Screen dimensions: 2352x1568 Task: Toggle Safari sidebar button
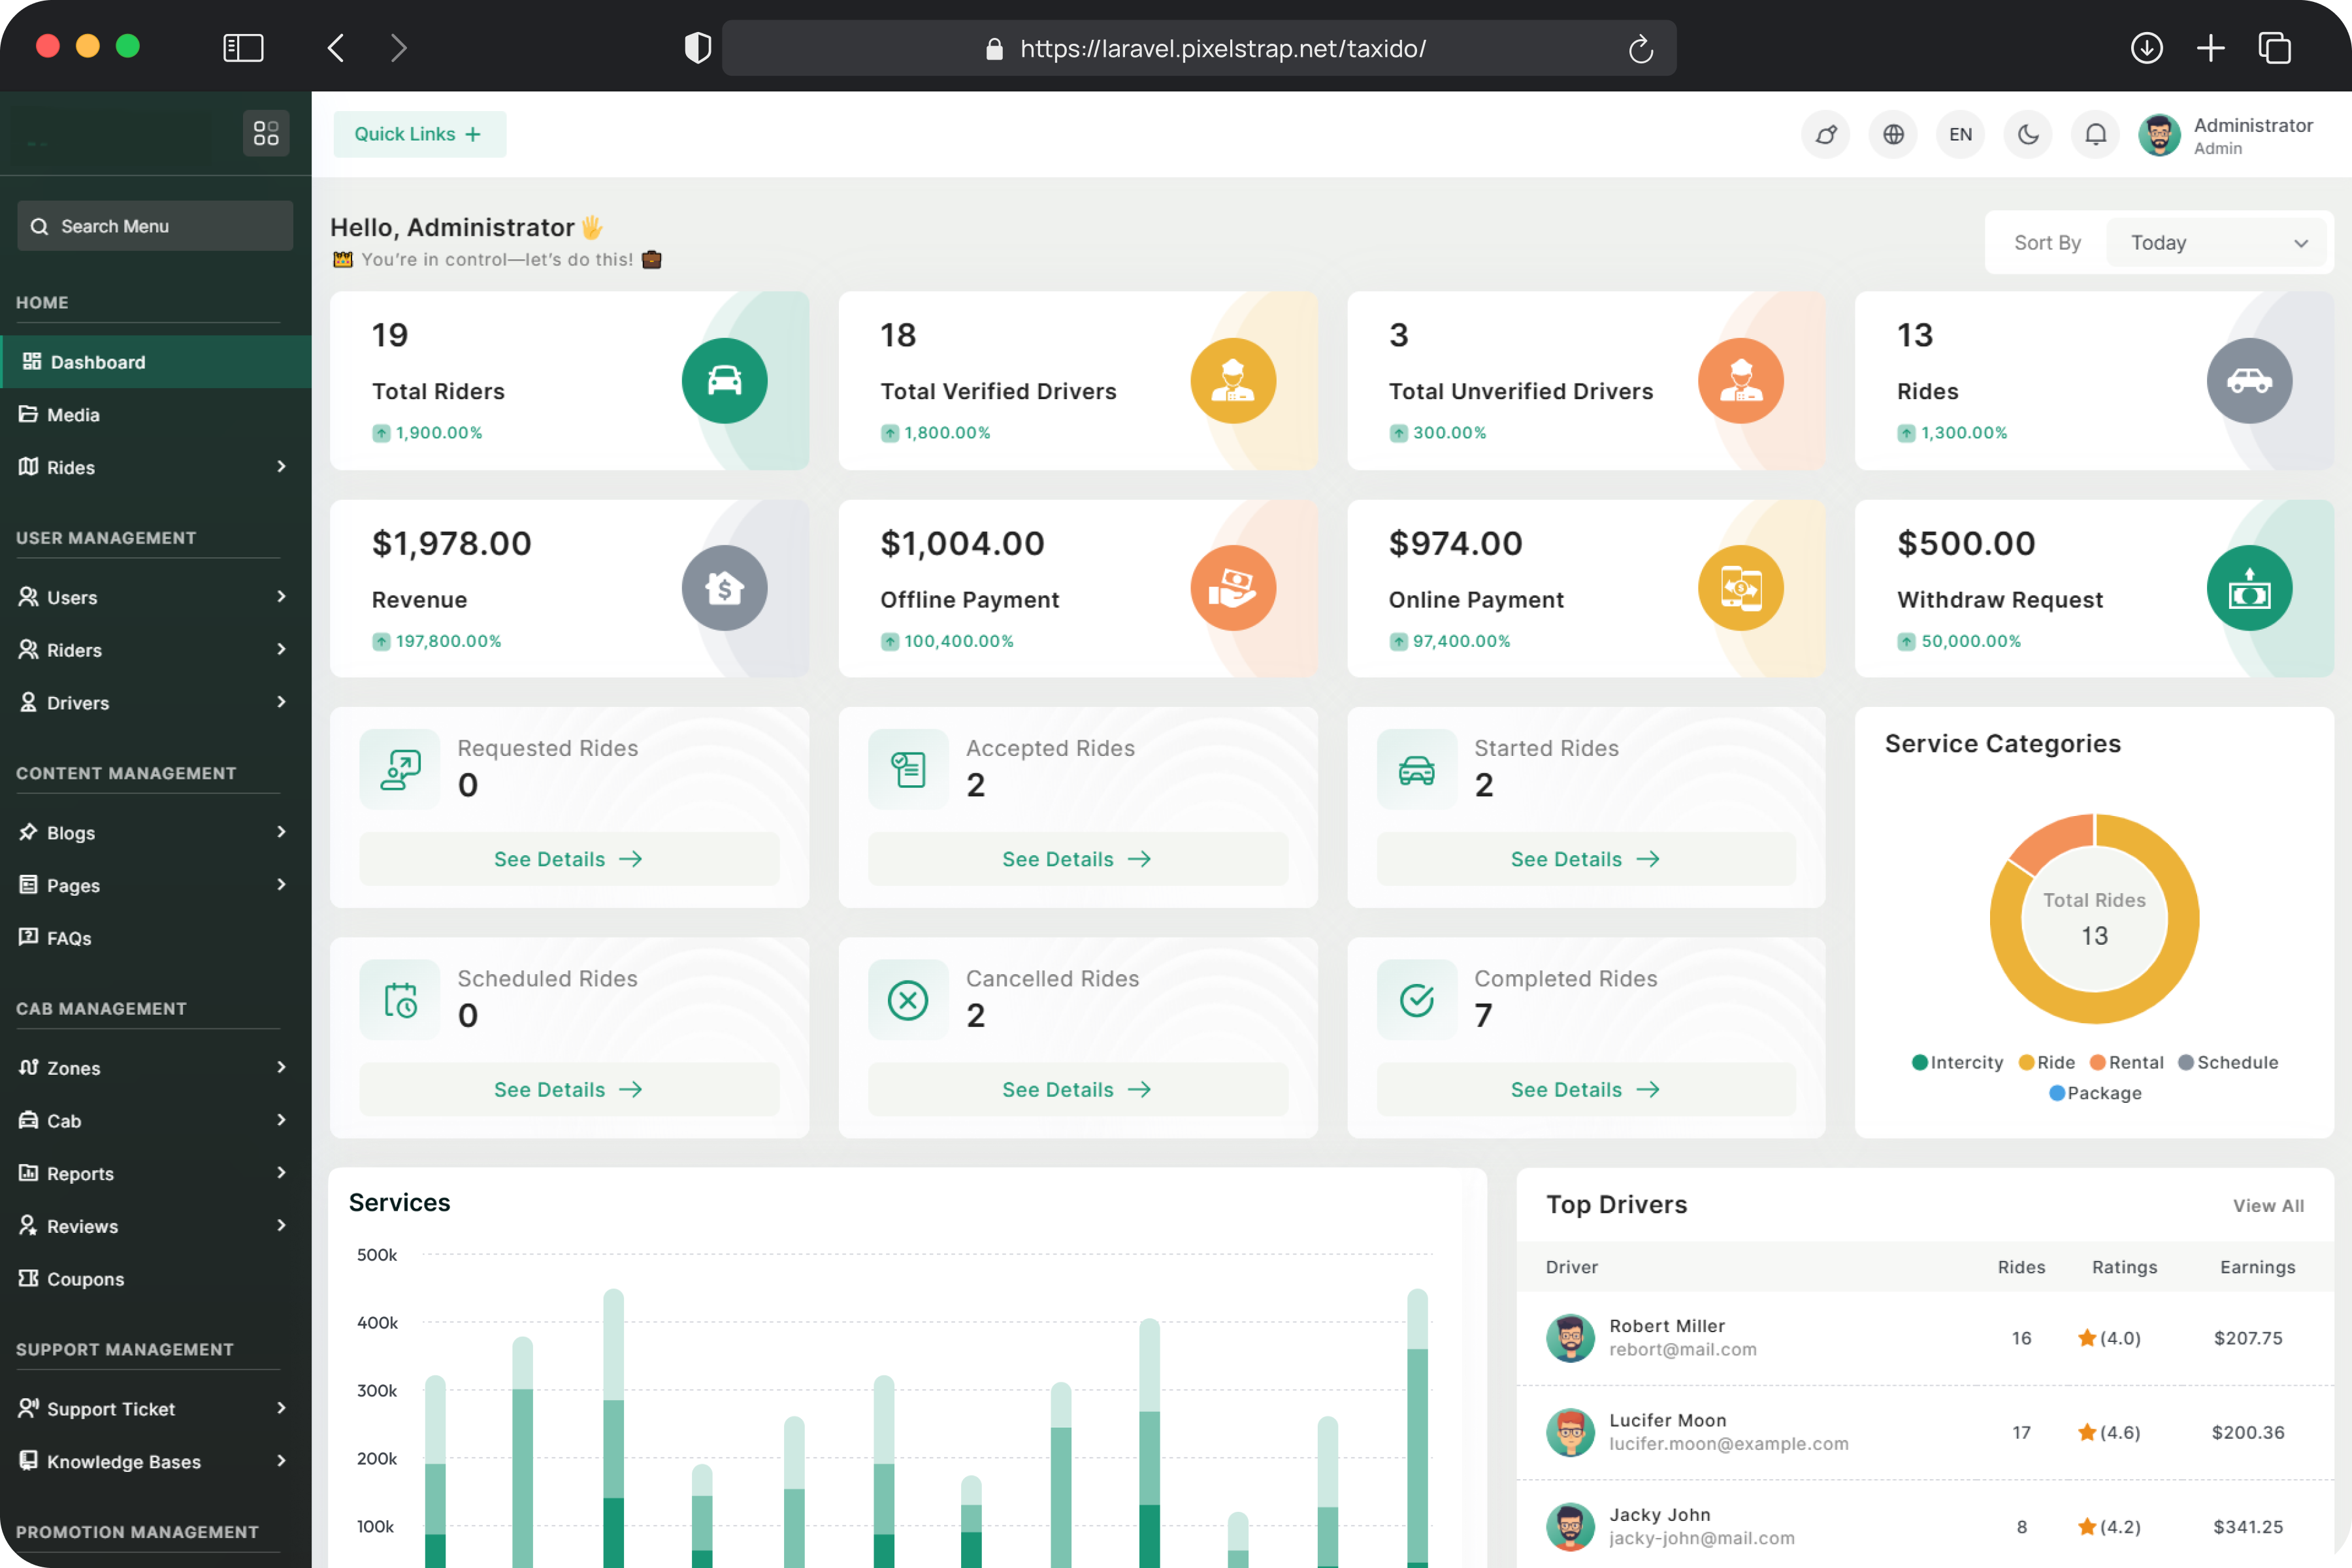[x=243, y=48]
